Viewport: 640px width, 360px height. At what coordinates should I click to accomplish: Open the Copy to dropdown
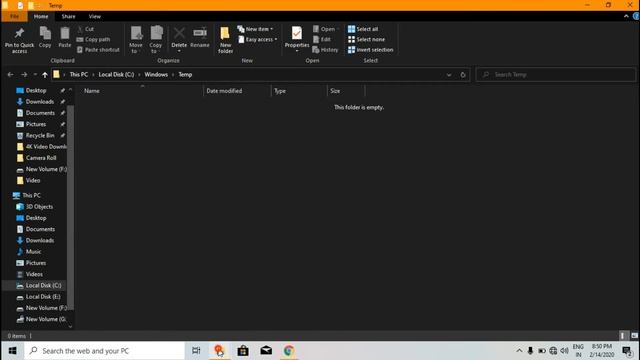click(x=156, y=40)
